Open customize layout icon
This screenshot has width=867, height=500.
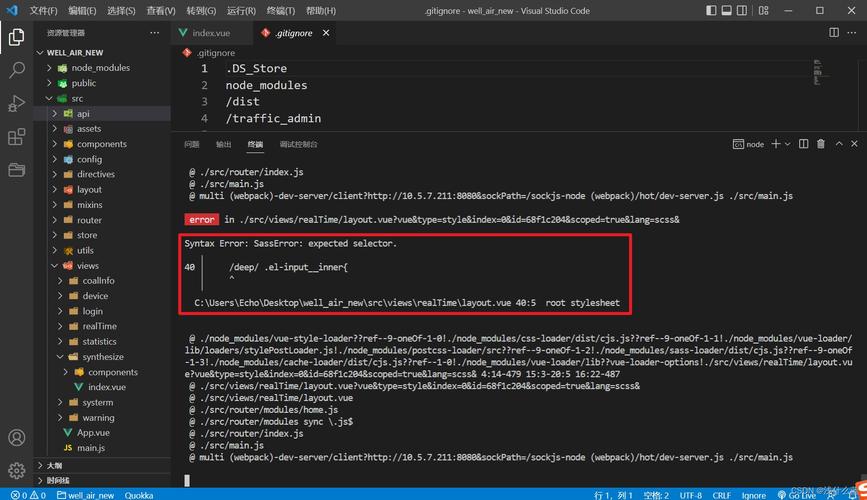tap(764, 11)
